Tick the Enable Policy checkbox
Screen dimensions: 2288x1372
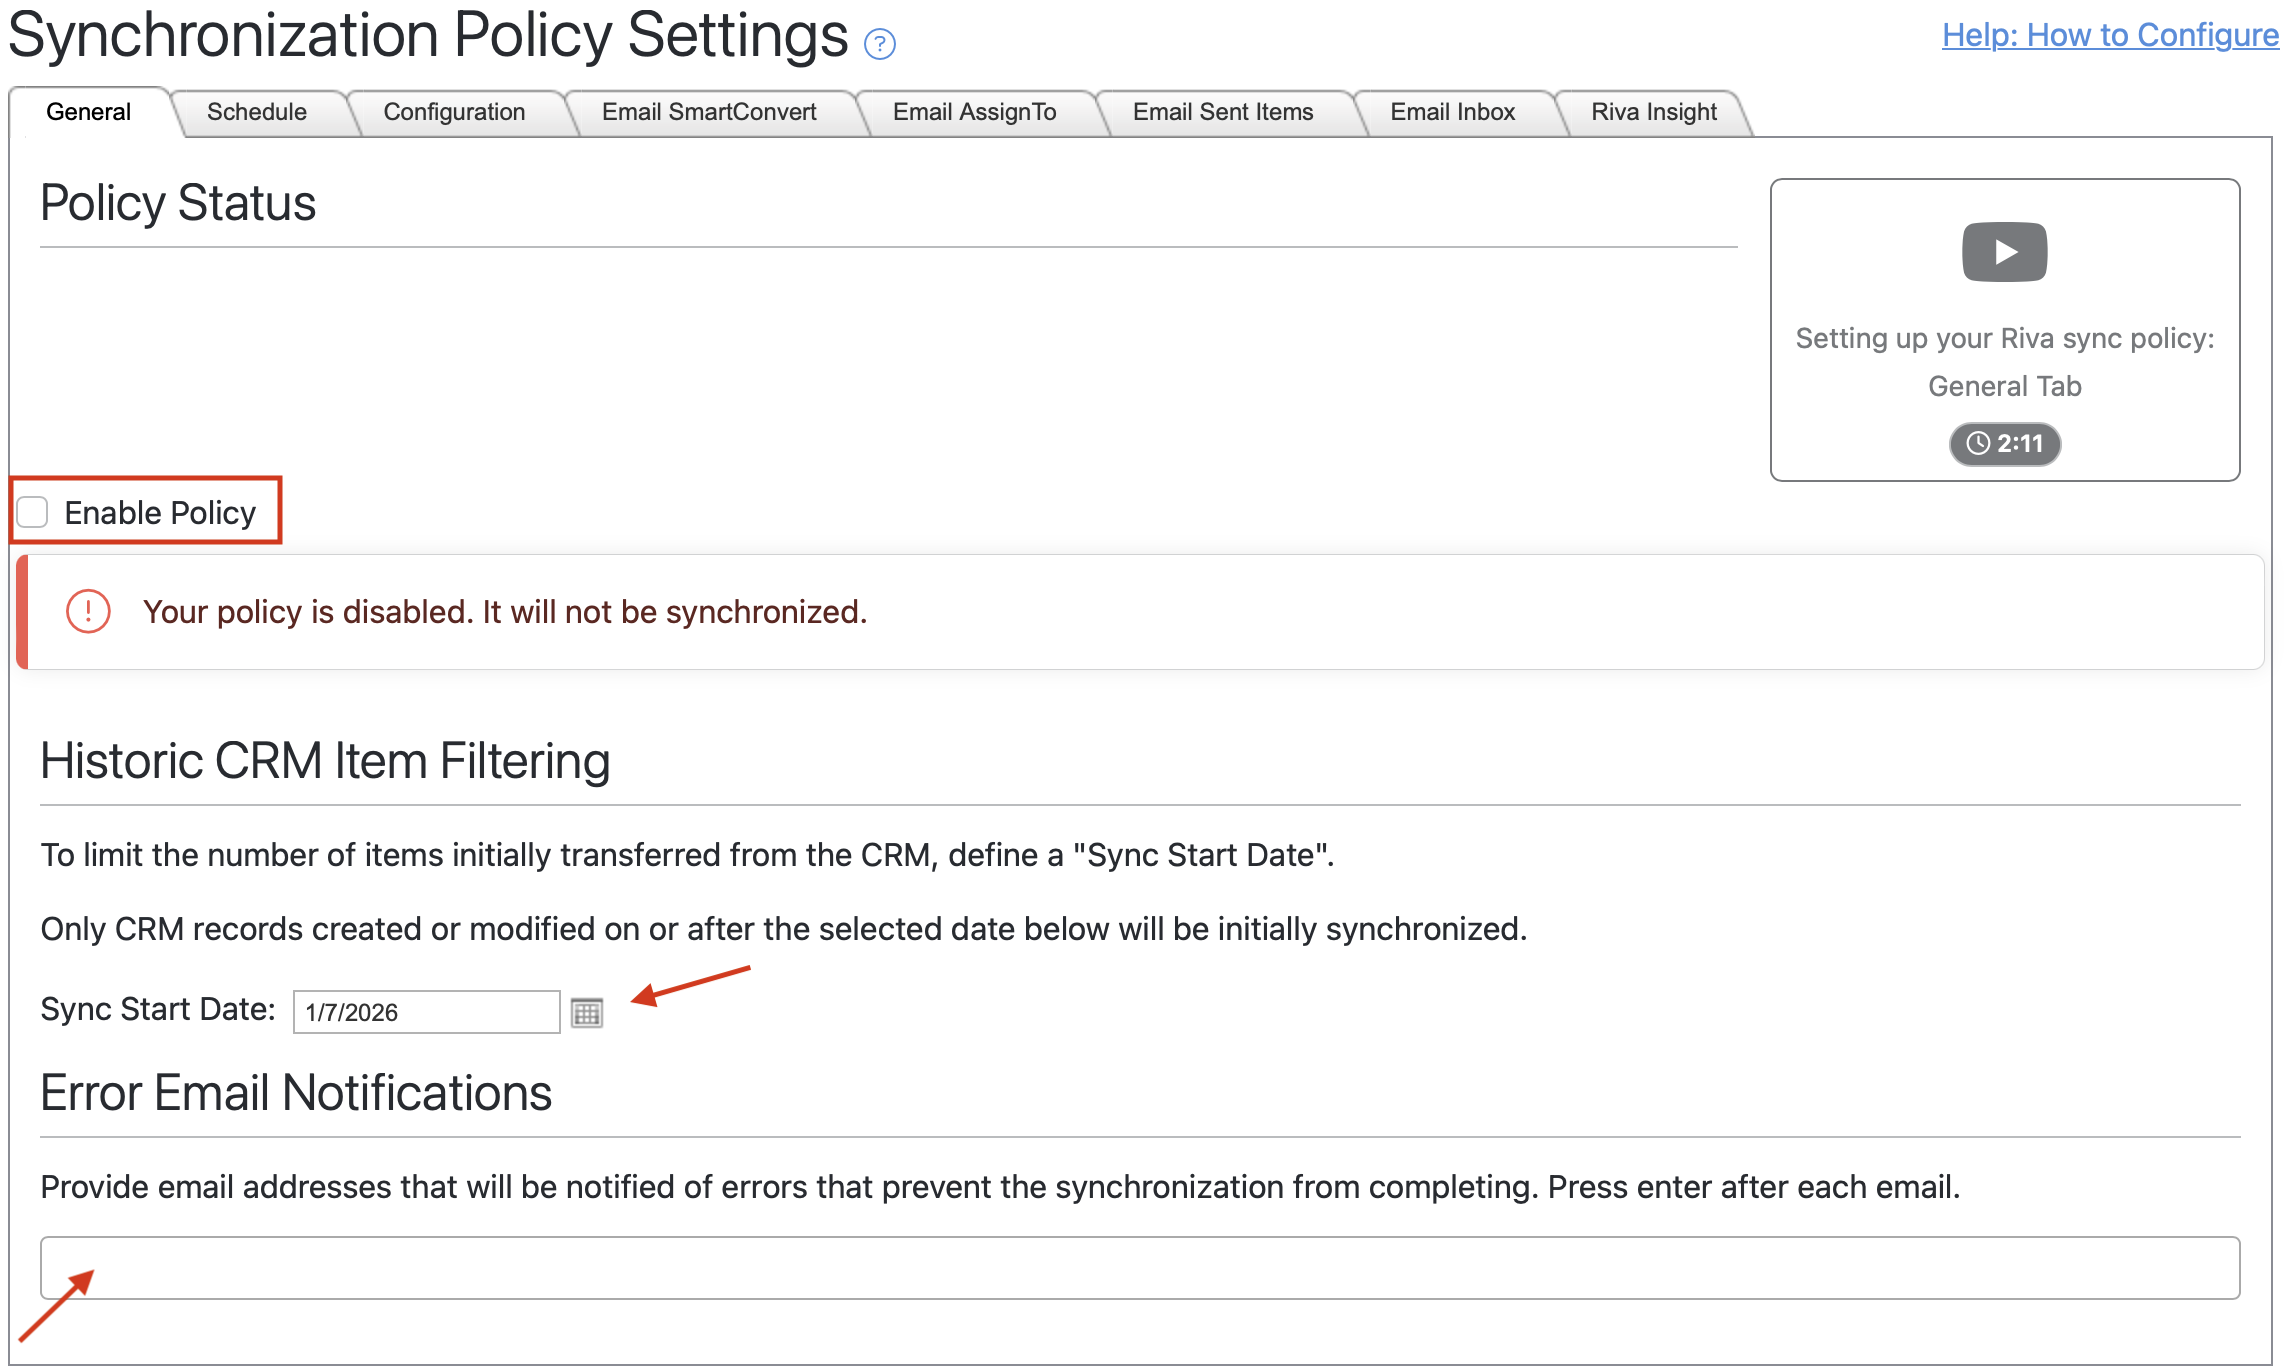(33, 512)
